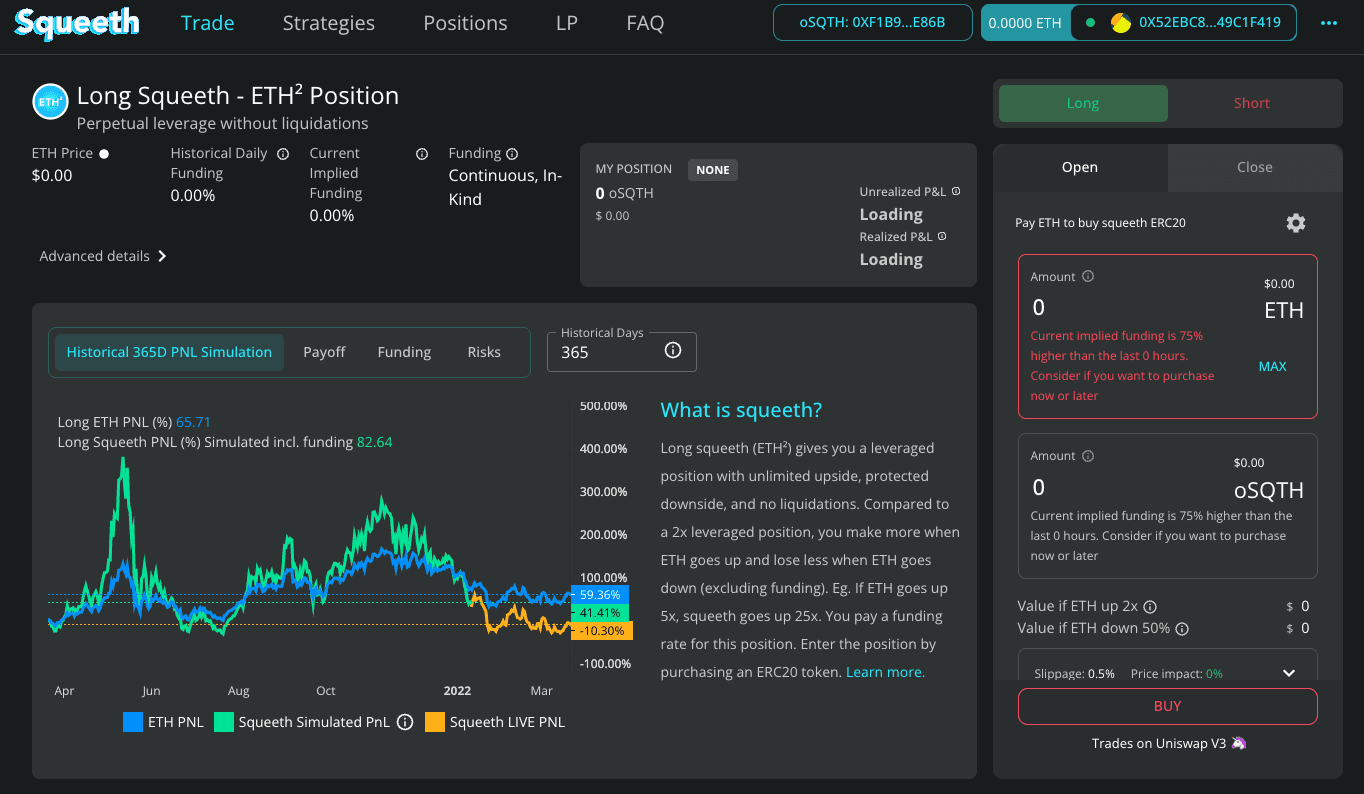Click the green wallet connection status dot
The image size is (1364, 794).
pyautogui.click(x=1090, y=22)
